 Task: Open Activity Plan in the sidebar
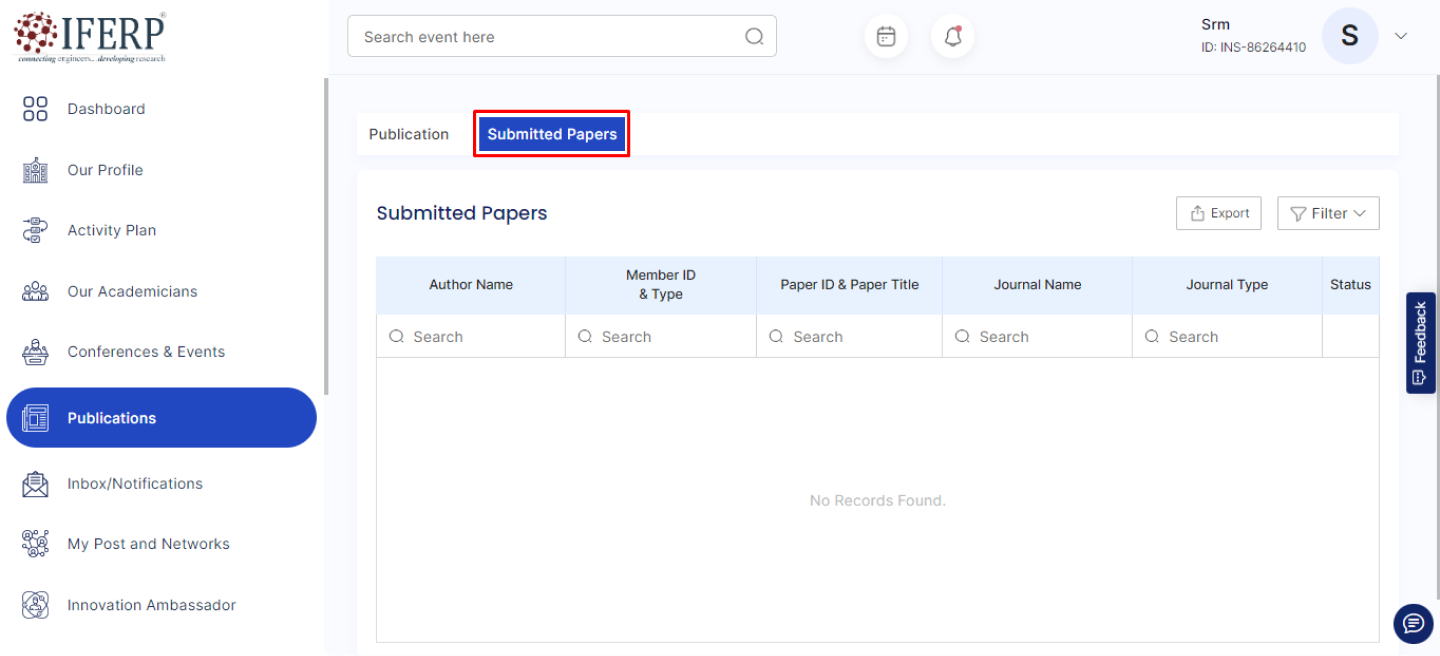(111, 230)
